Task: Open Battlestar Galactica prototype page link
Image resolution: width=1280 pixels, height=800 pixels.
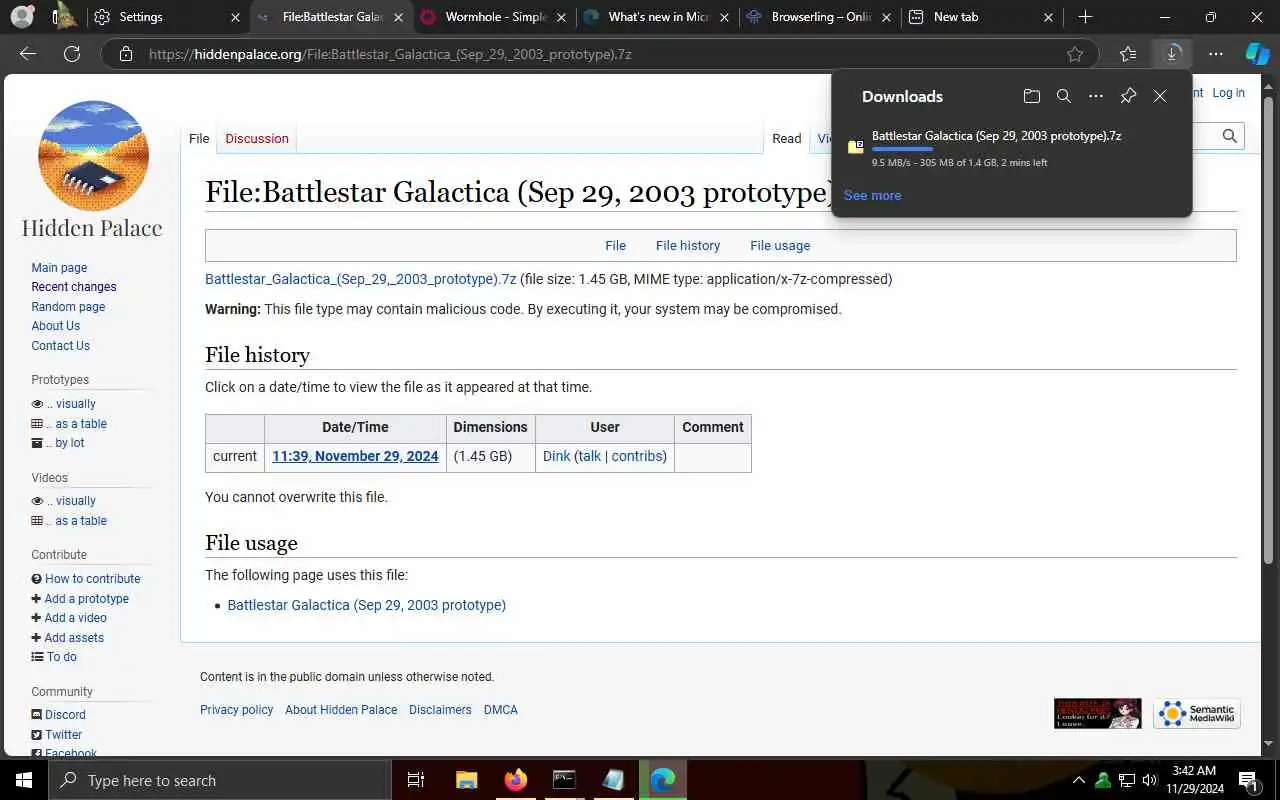Action: (367, 605)
